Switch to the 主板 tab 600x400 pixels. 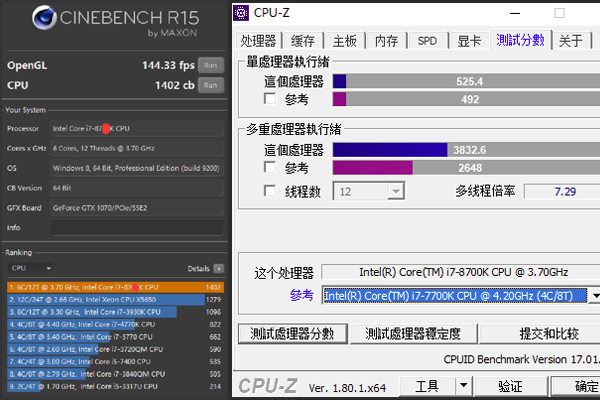click(x=344, y=41)
